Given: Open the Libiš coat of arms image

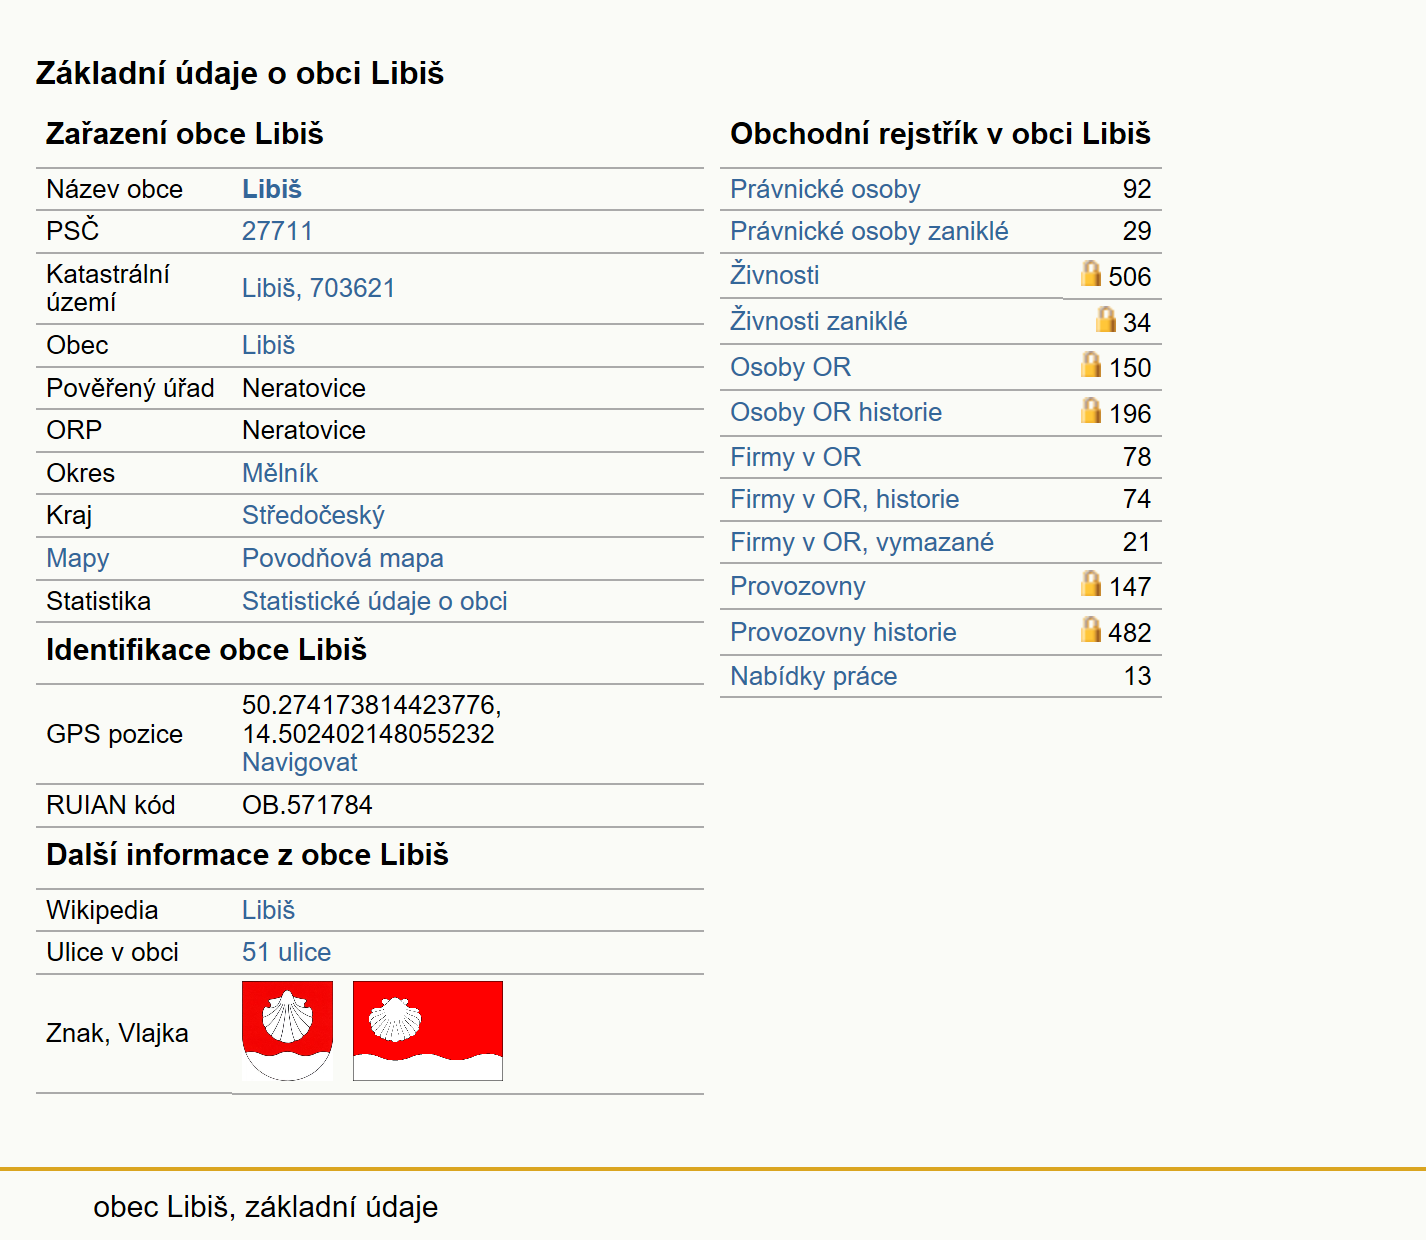Looking at the screenshot, I should tap(288, 1031).
